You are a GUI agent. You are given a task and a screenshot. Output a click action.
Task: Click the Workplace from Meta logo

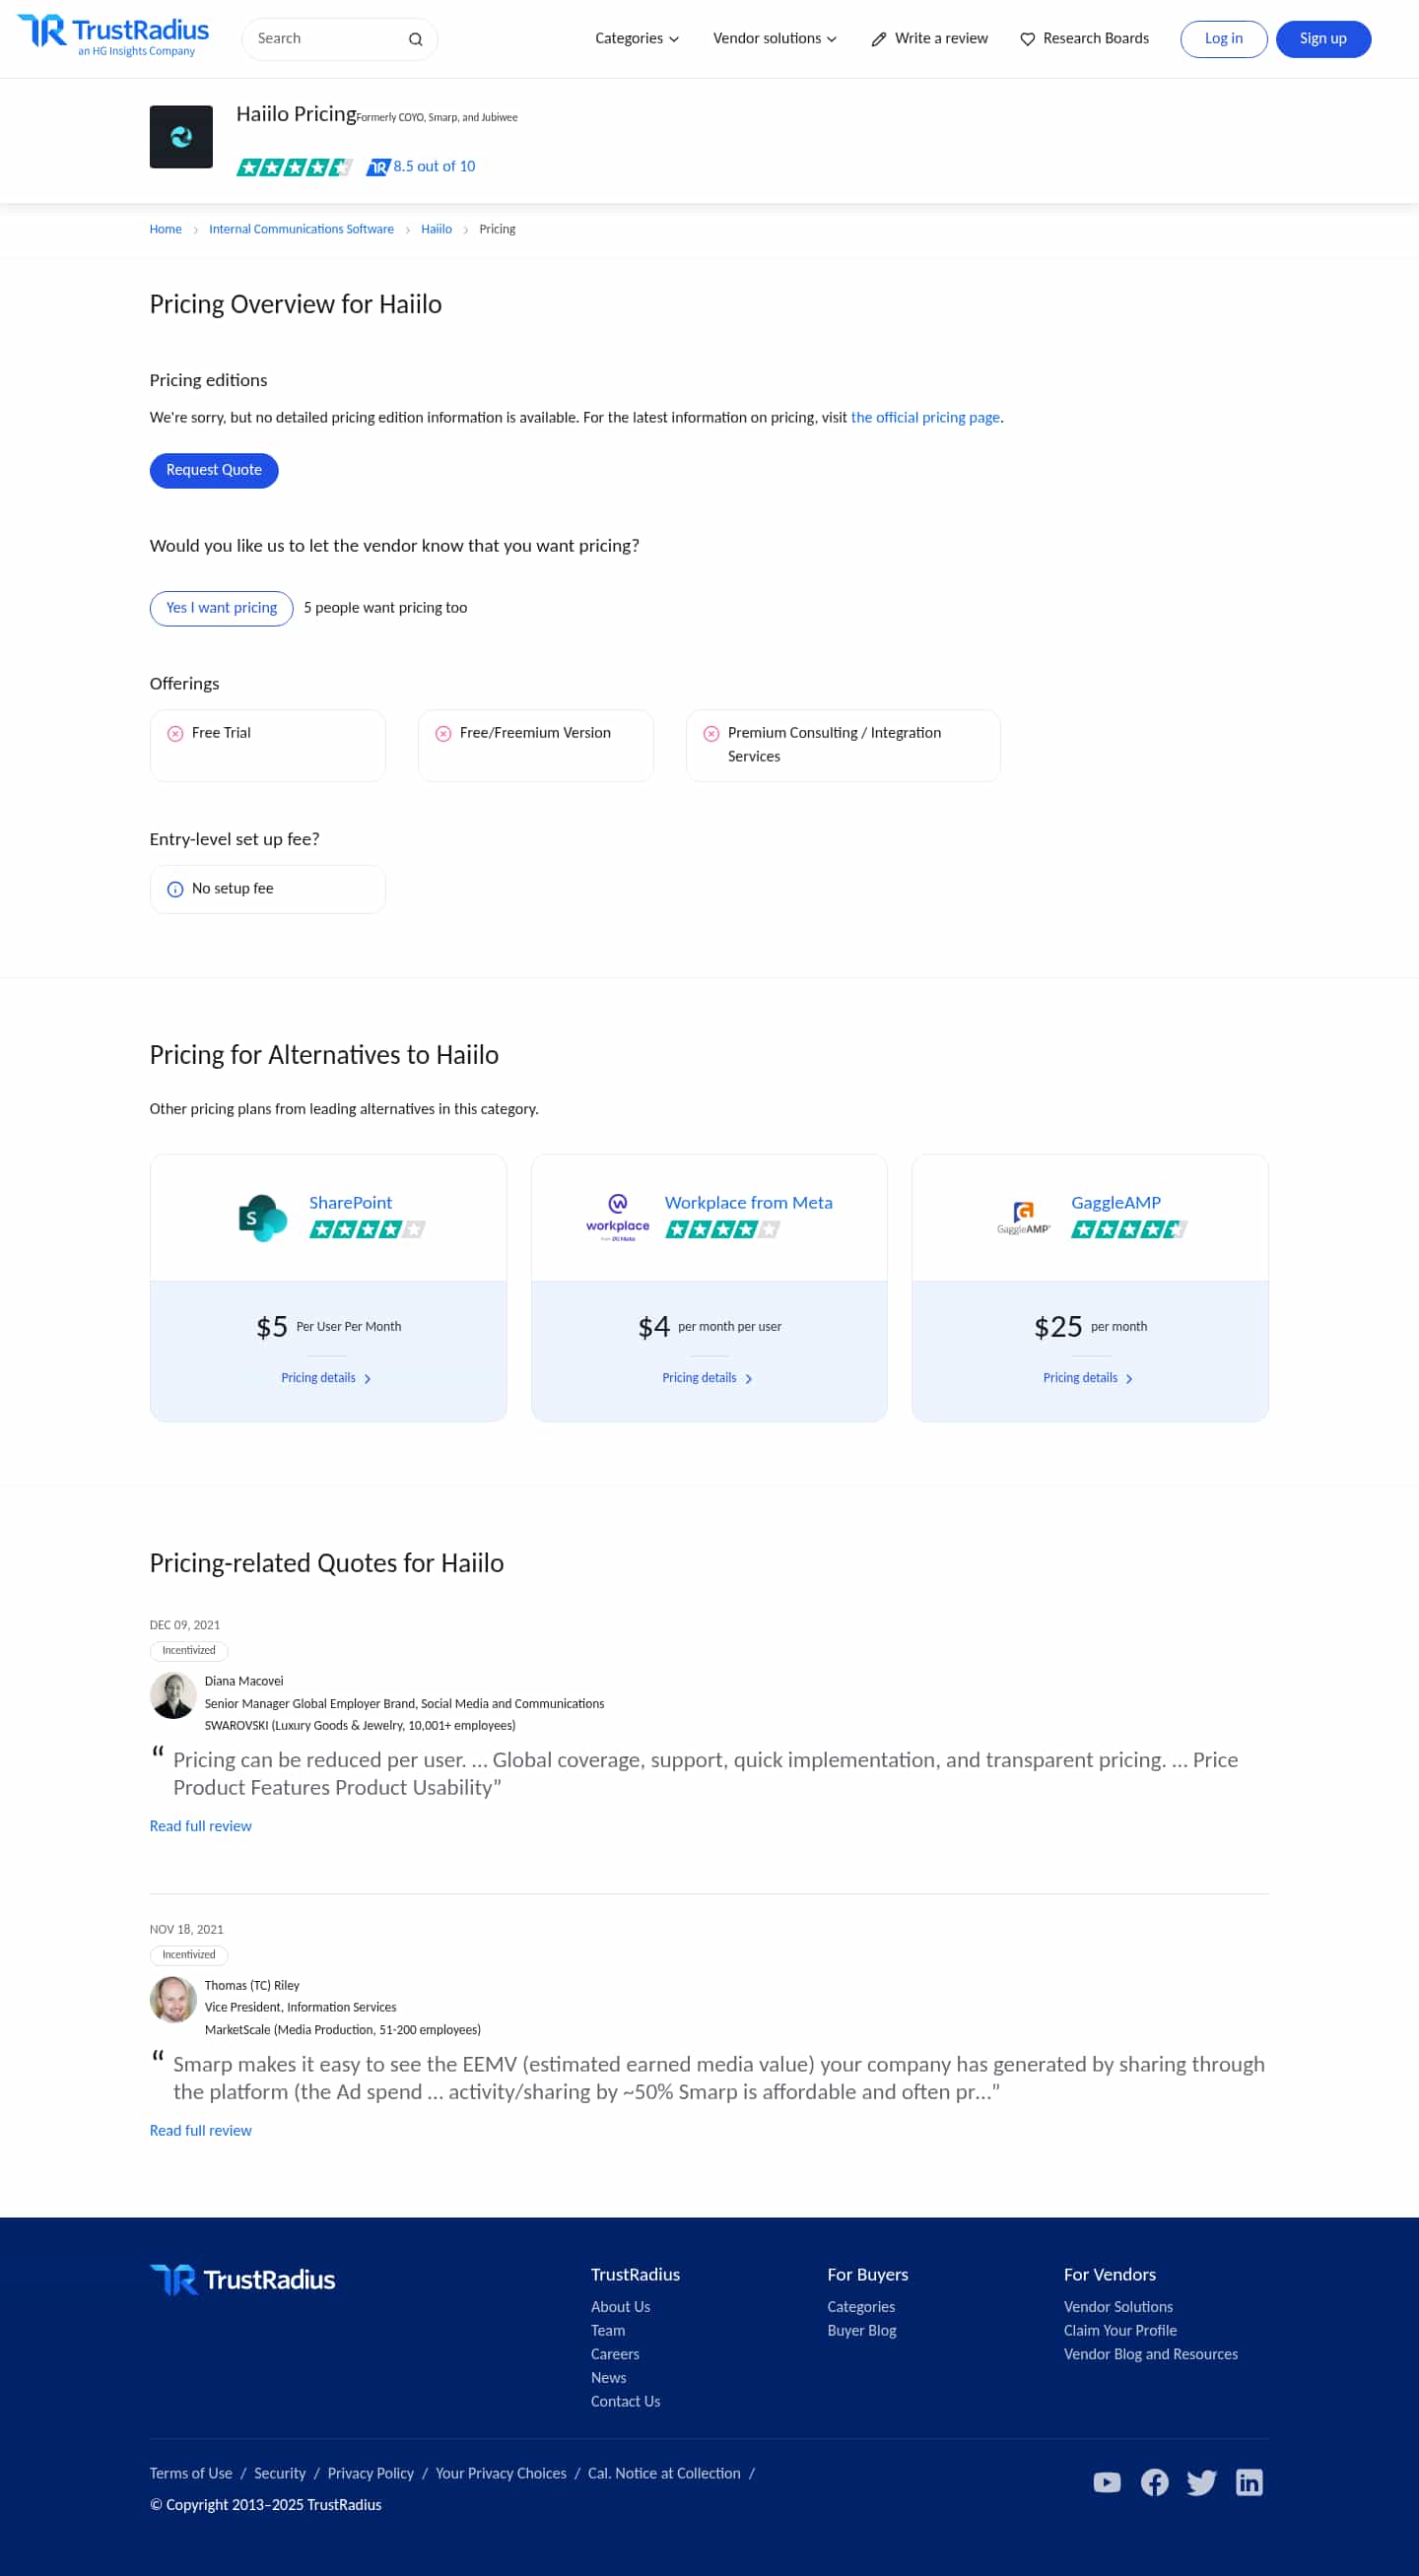(x=617, y=1217)
